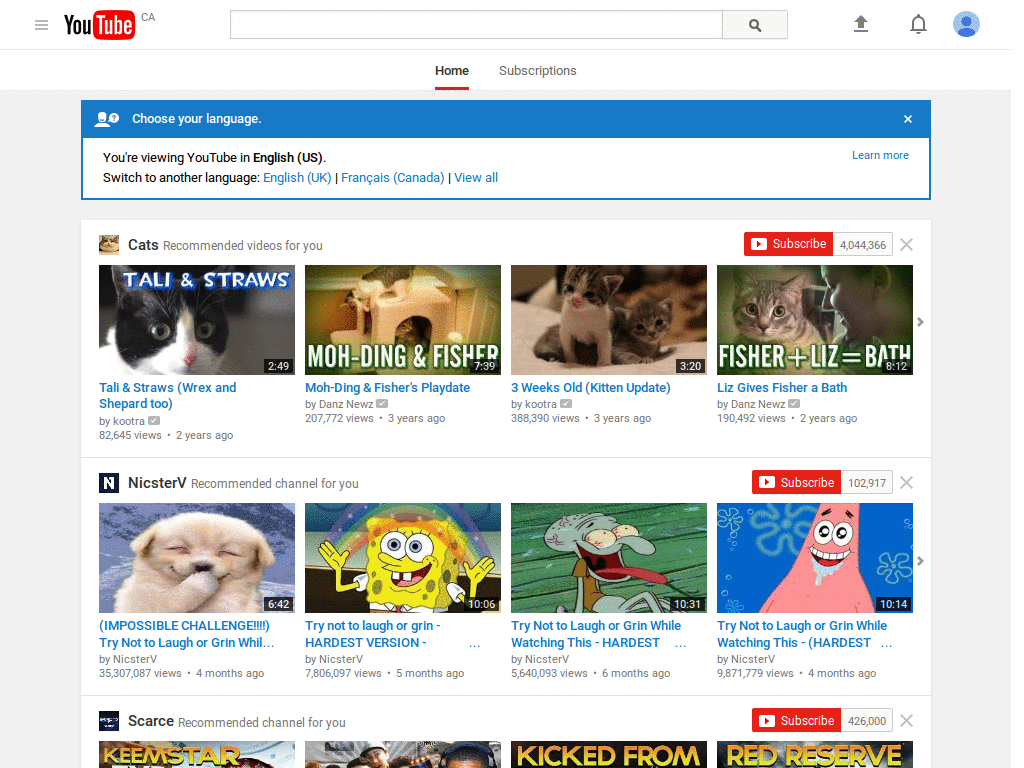This screenshot has height=768, width=1024.
Task: Click the NicsterV channel avatar icon
Action: tap(109, 483)
